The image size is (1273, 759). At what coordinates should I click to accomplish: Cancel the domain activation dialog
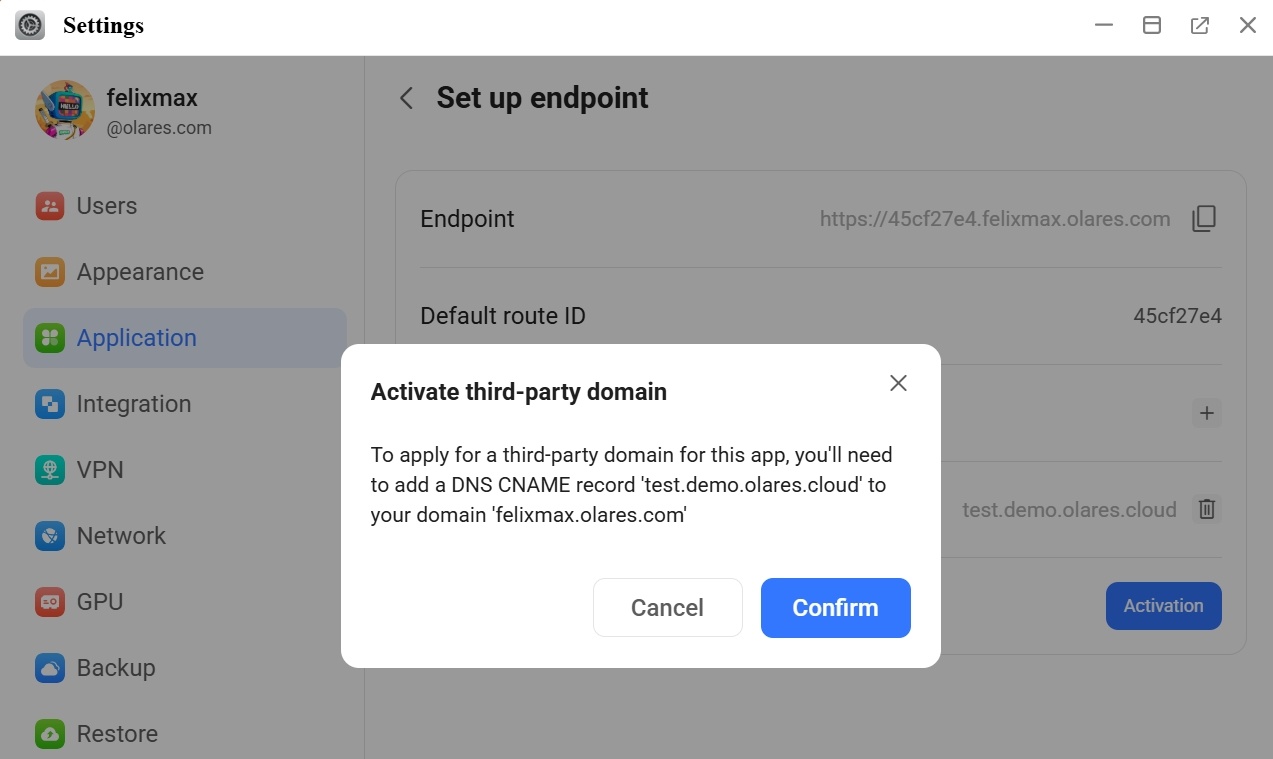click(667, 607)
